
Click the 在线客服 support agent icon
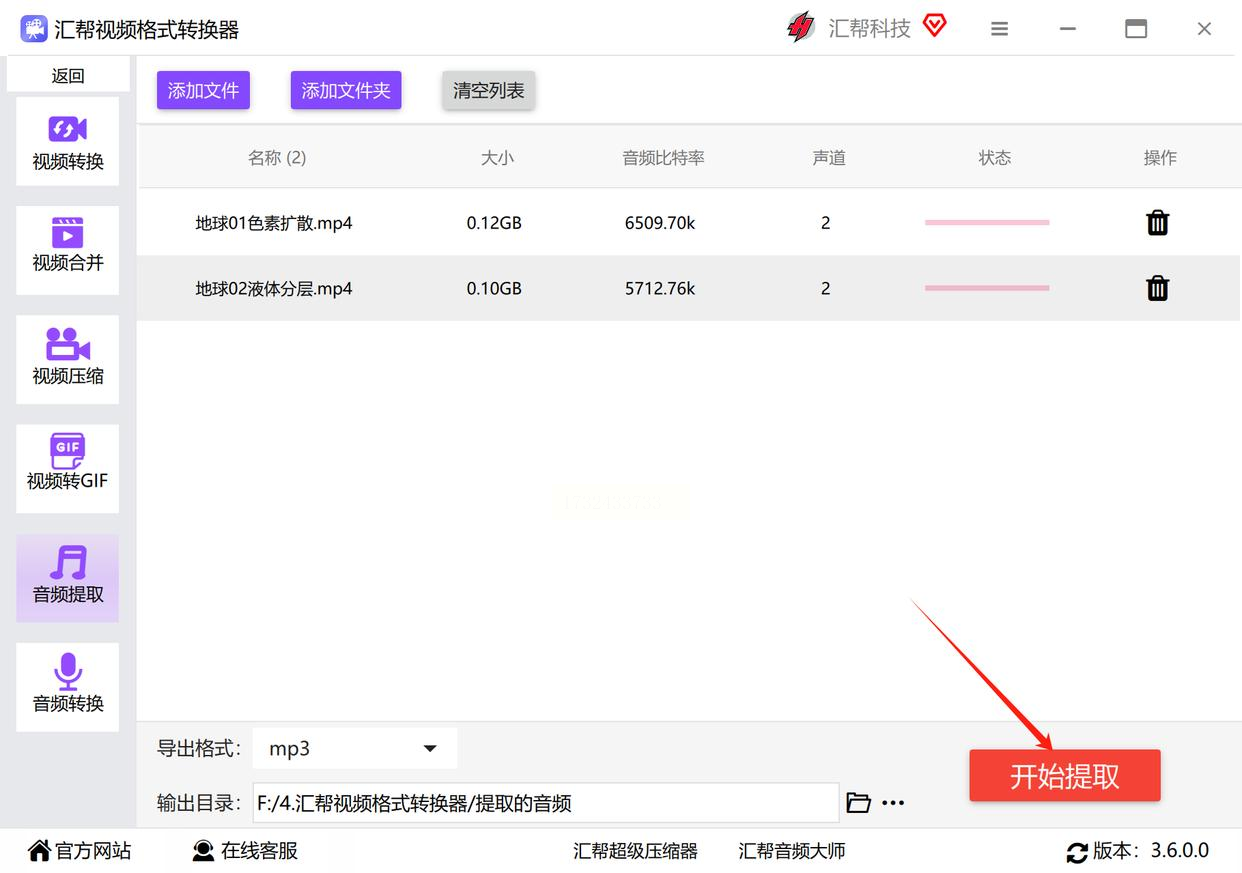(x=203, y=851)
